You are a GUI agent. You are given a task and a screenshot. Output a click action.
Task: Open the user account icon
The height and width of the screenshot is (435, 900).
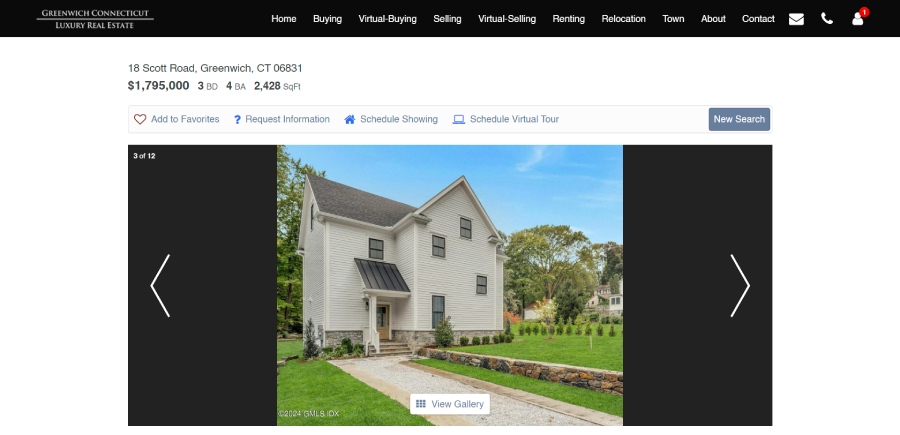click(858, 19)
